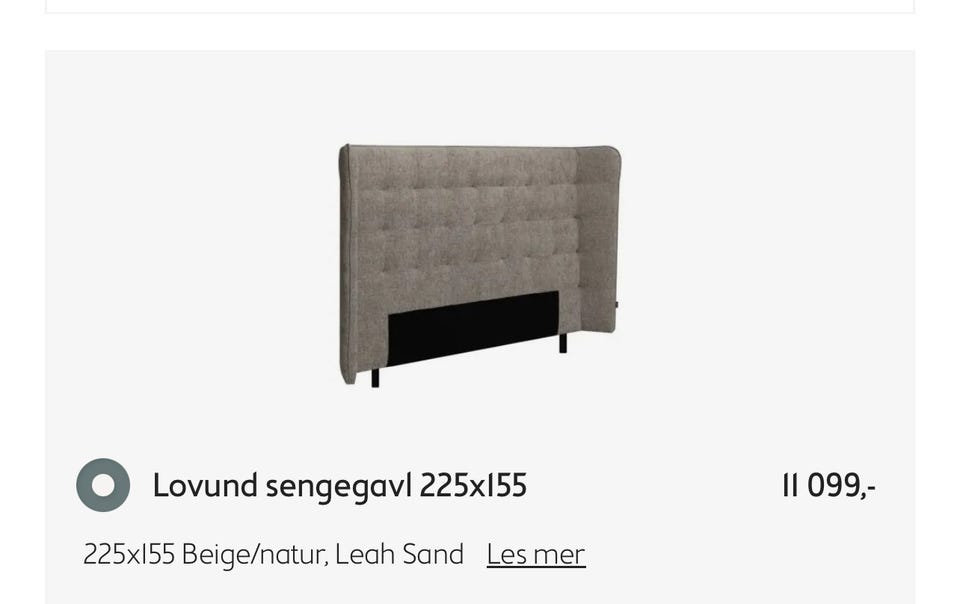Click the leading 225x155 in the description line
The width and height of the screenshot is (960, 604).
pyautogui.click(x=129, y=554)
